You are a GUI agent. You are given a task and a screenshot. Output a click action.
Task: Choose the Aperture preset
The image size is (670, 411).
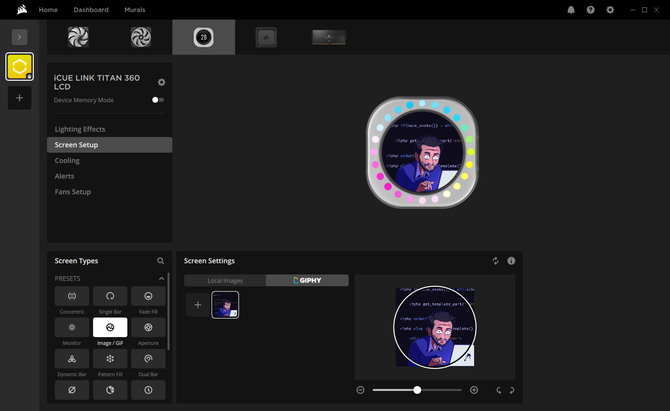[148, 327]
